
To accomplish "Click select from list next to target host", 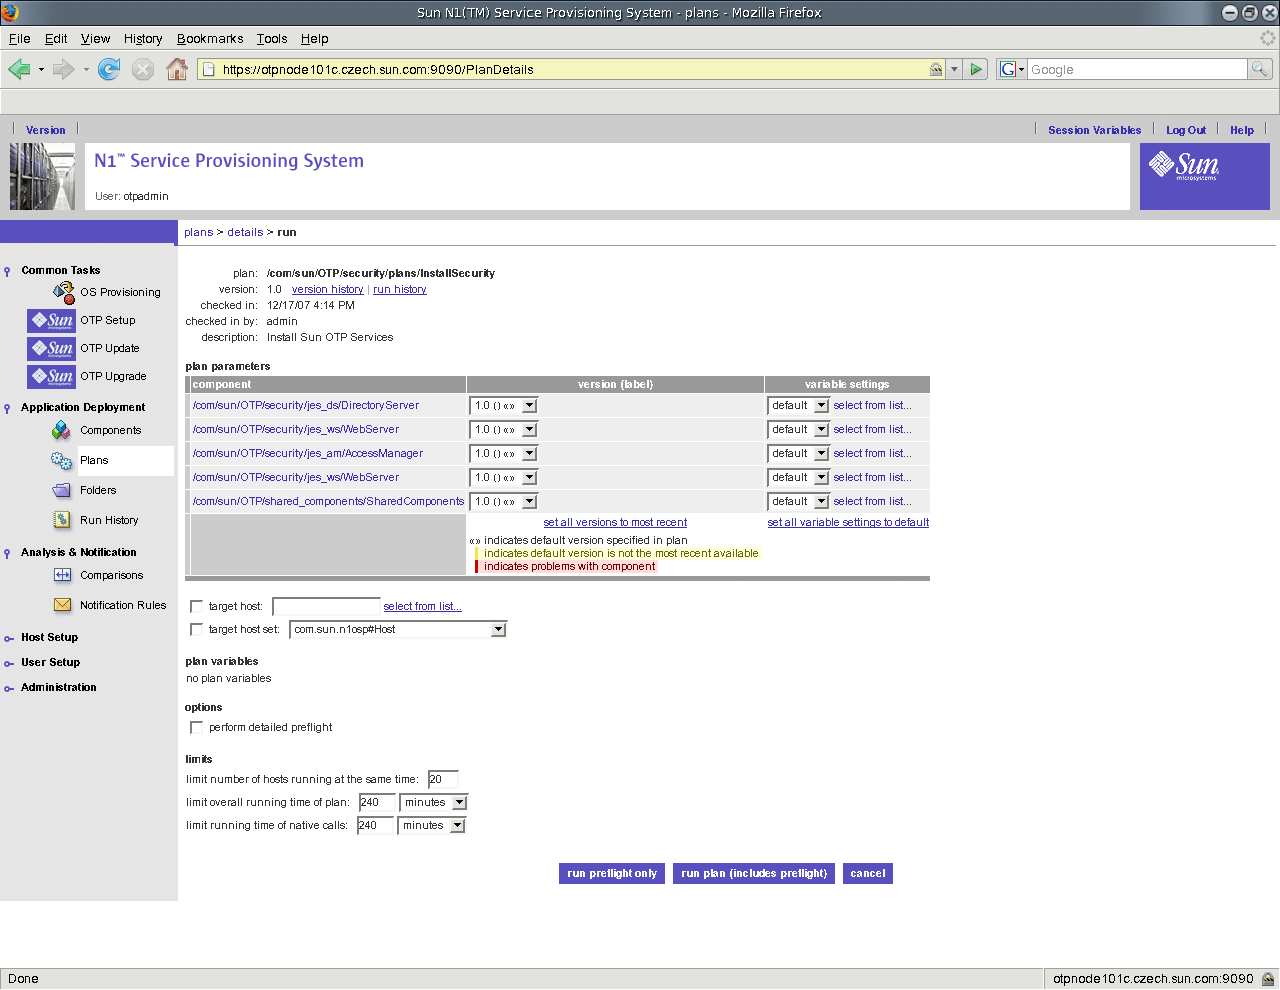I will [x=423, y=606].
